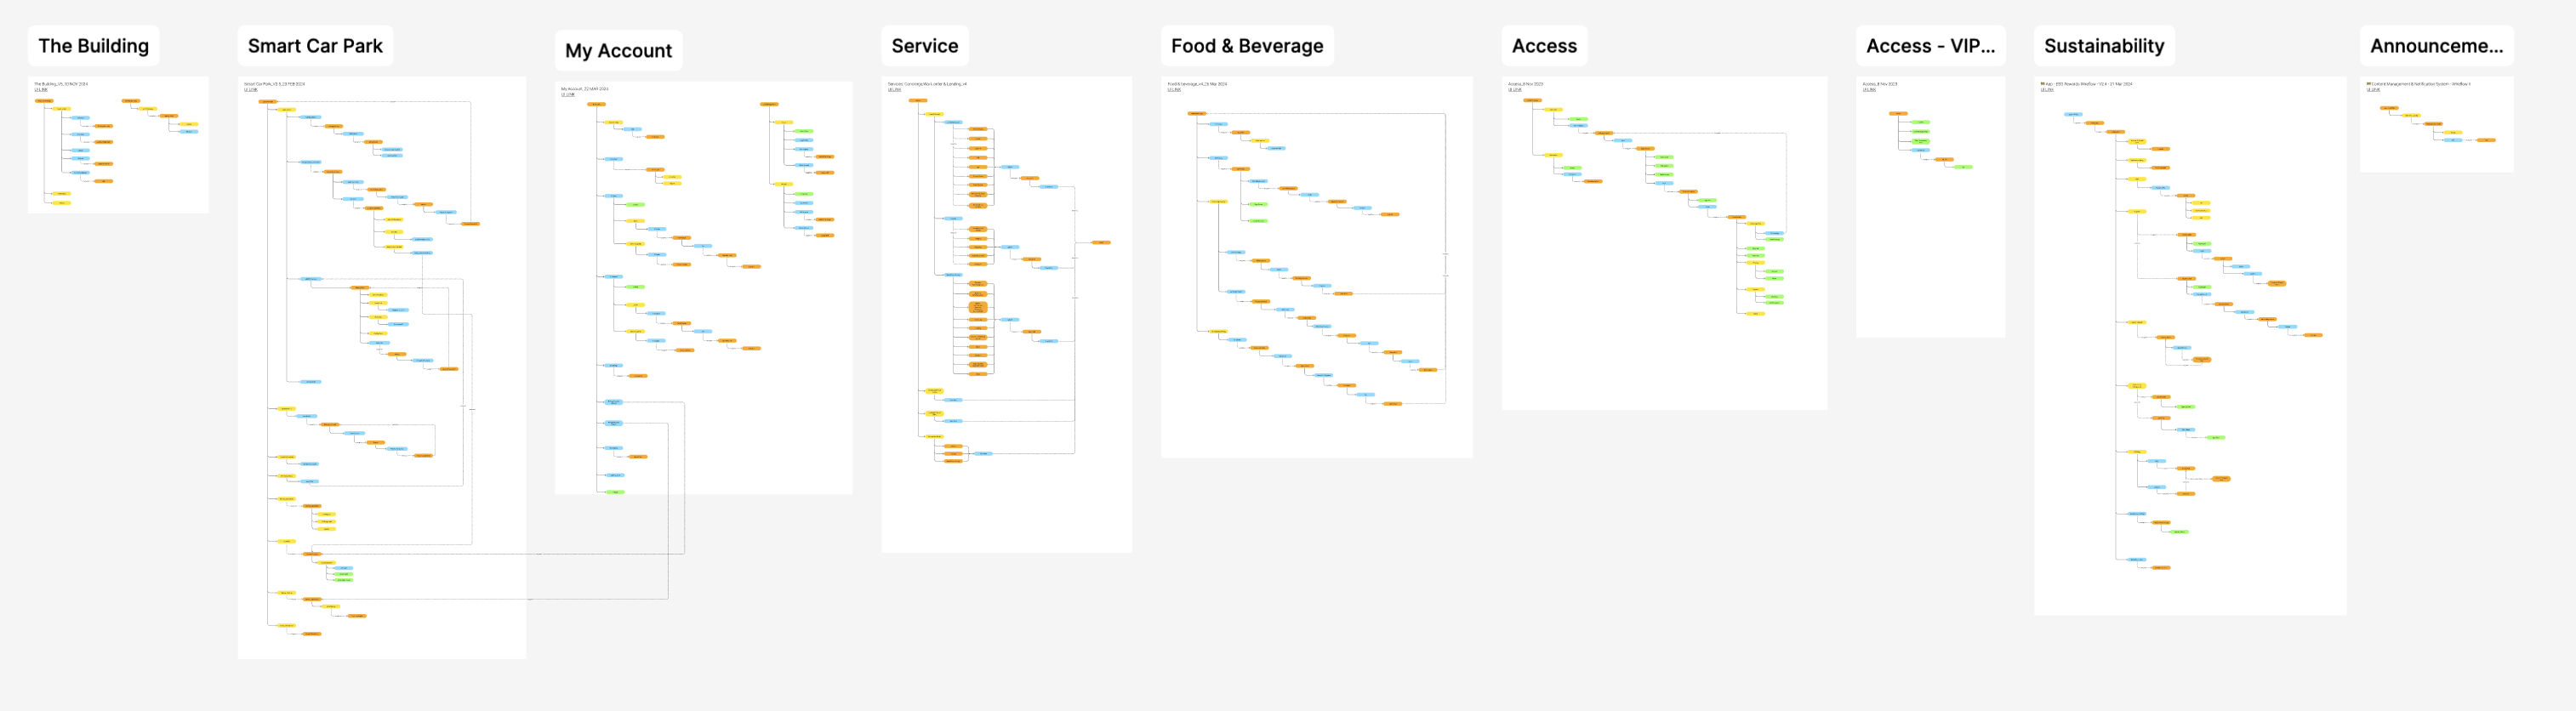Open UI LINK in Smart Car Park frame
Viewport: 2576px width, 711px height.
(251, 90)
